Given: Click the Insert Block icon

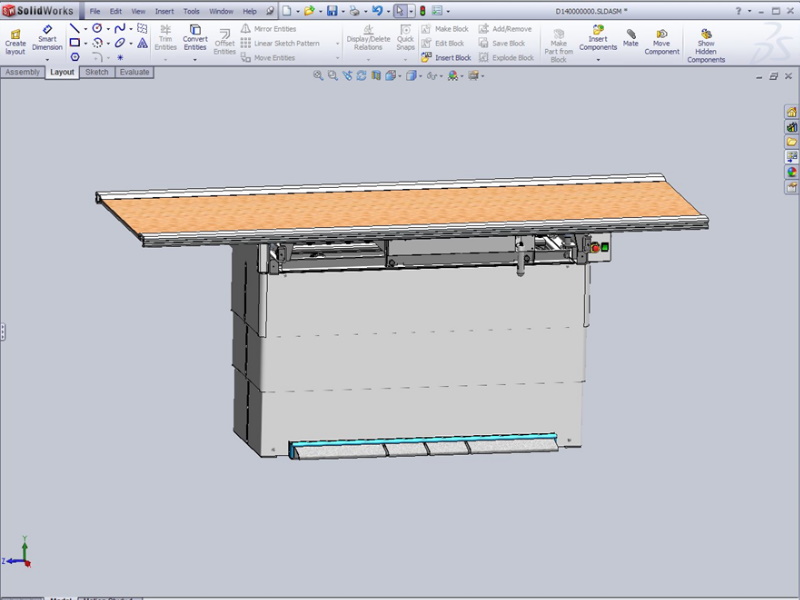Looking at the screenshot, I should coord(446,58).
